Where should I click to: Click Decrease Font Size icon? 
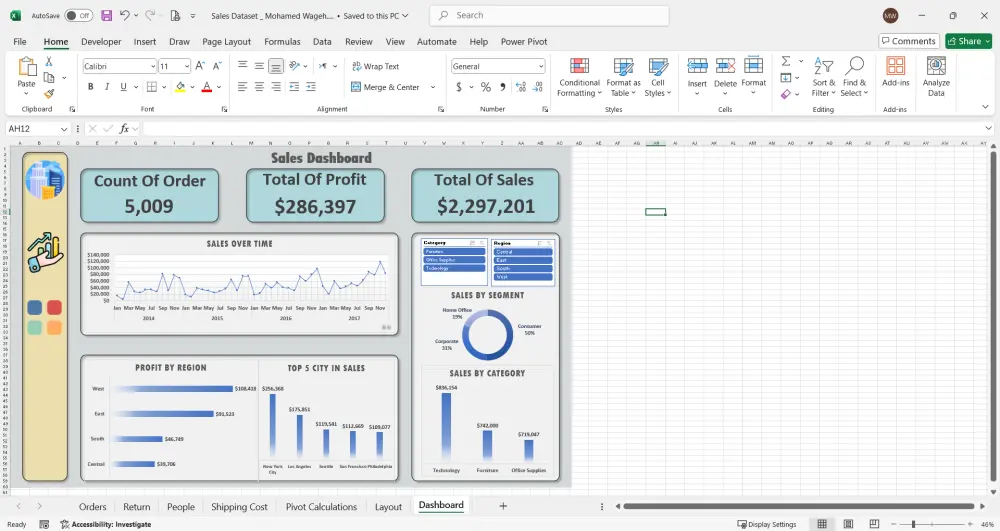tap(217, 66)
